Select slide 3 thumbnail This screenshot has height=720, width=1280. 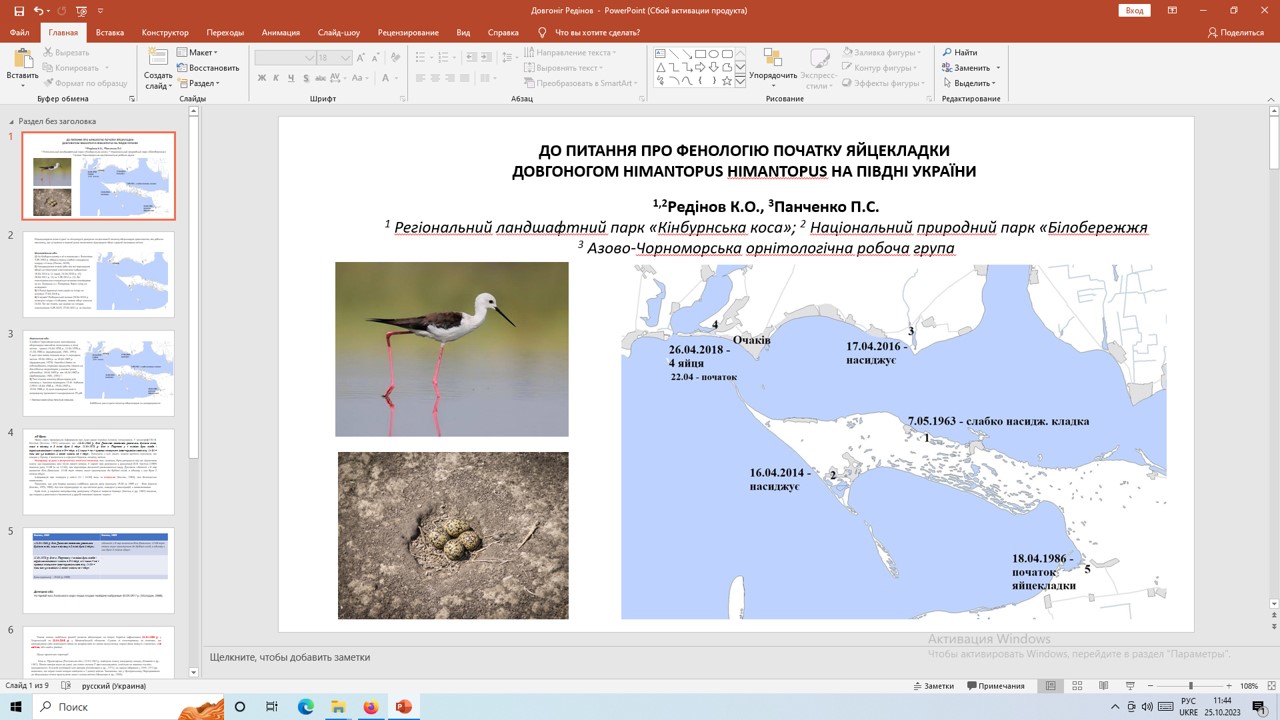(99, 373)
